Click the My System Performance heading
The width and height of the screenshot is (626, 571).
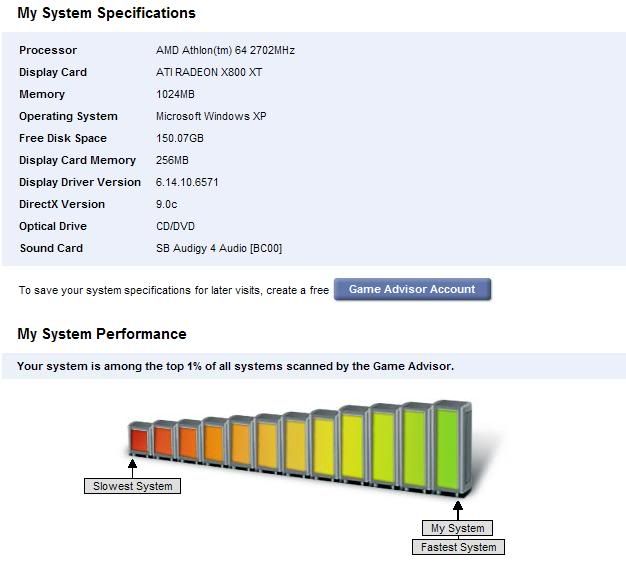pos(102,334)
